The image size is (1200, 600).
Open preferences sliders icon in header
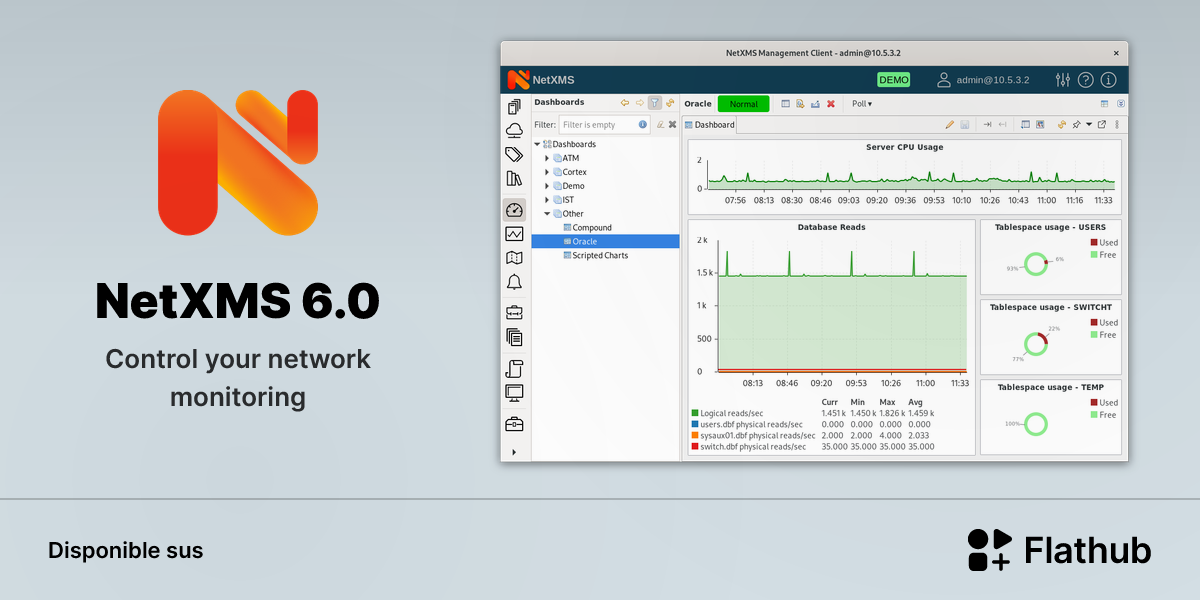[x=1063, y=80]
